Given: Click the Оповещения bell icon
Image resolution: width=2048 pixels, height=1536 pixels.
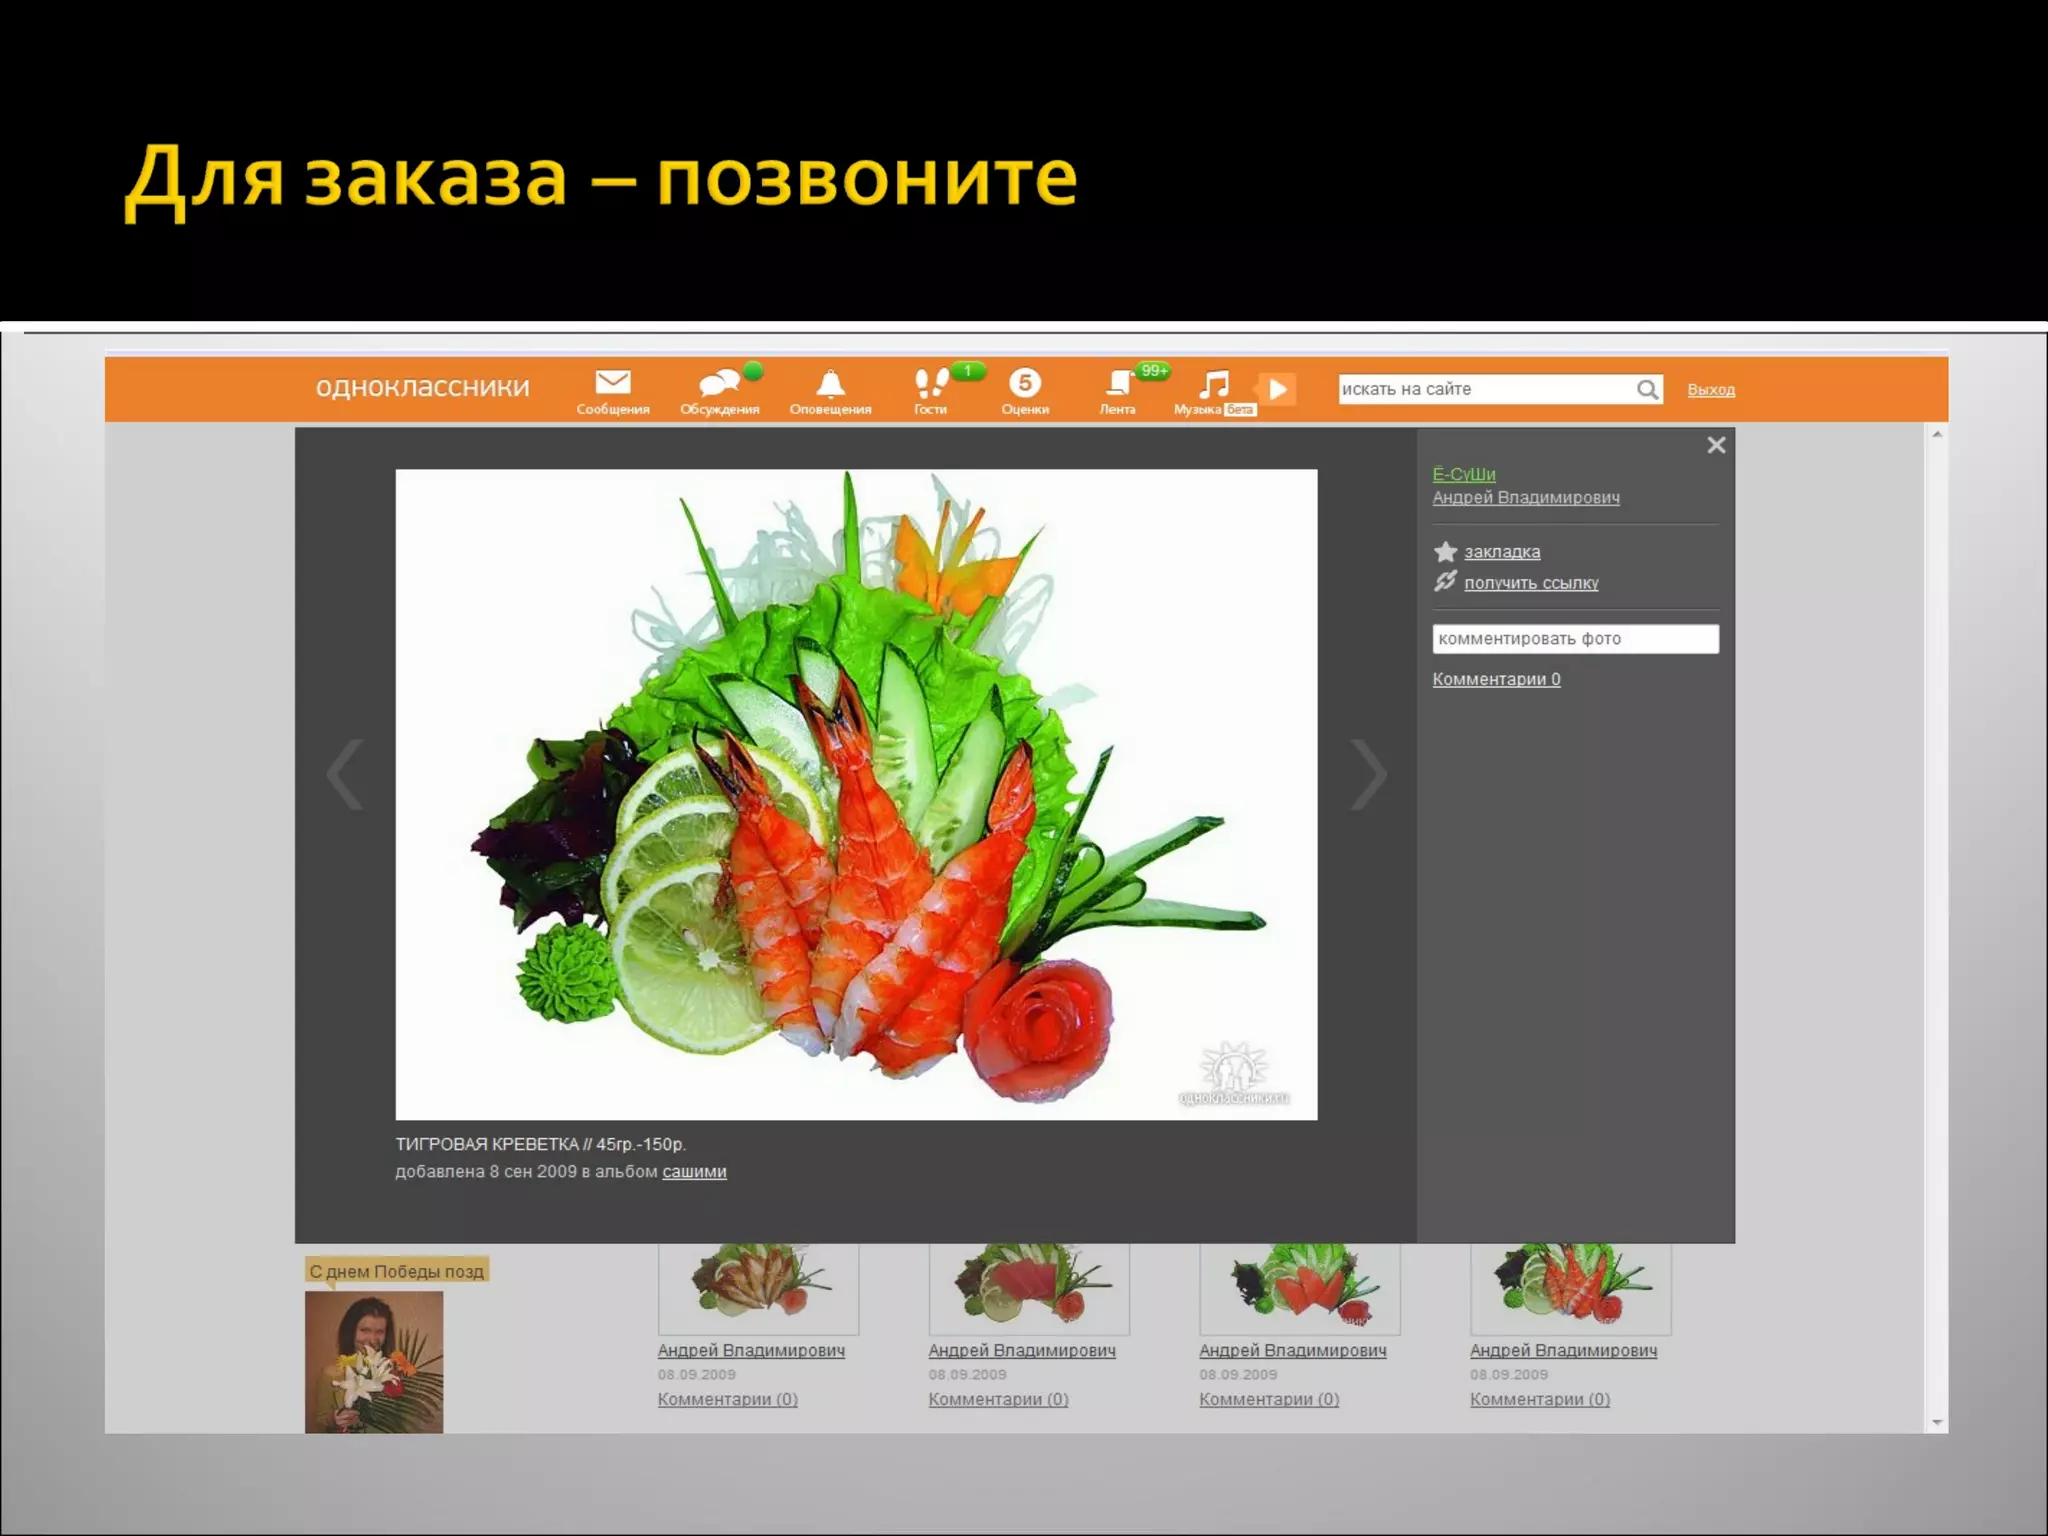Looking at the screenshot, I should coord(830,384).
